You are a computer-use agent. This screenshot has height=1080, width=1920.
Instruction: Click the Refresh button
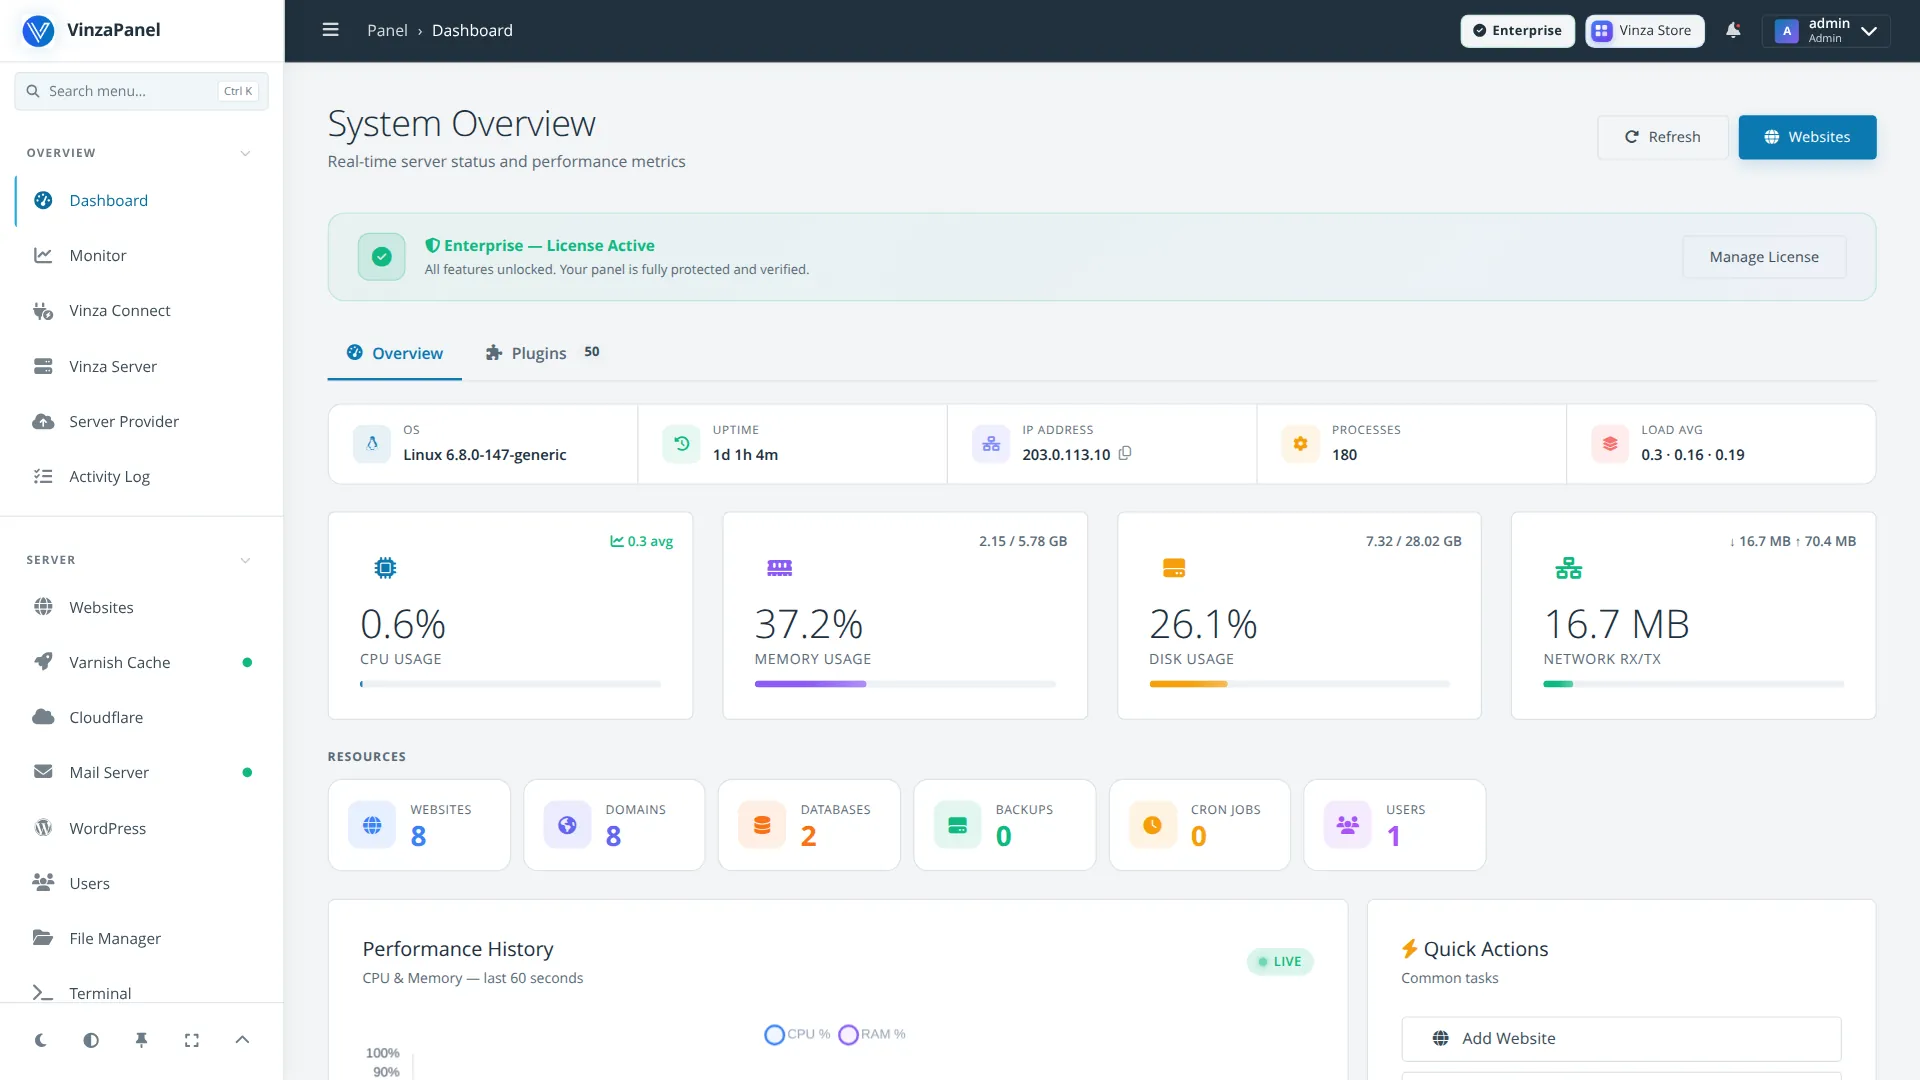[1662, 137]
